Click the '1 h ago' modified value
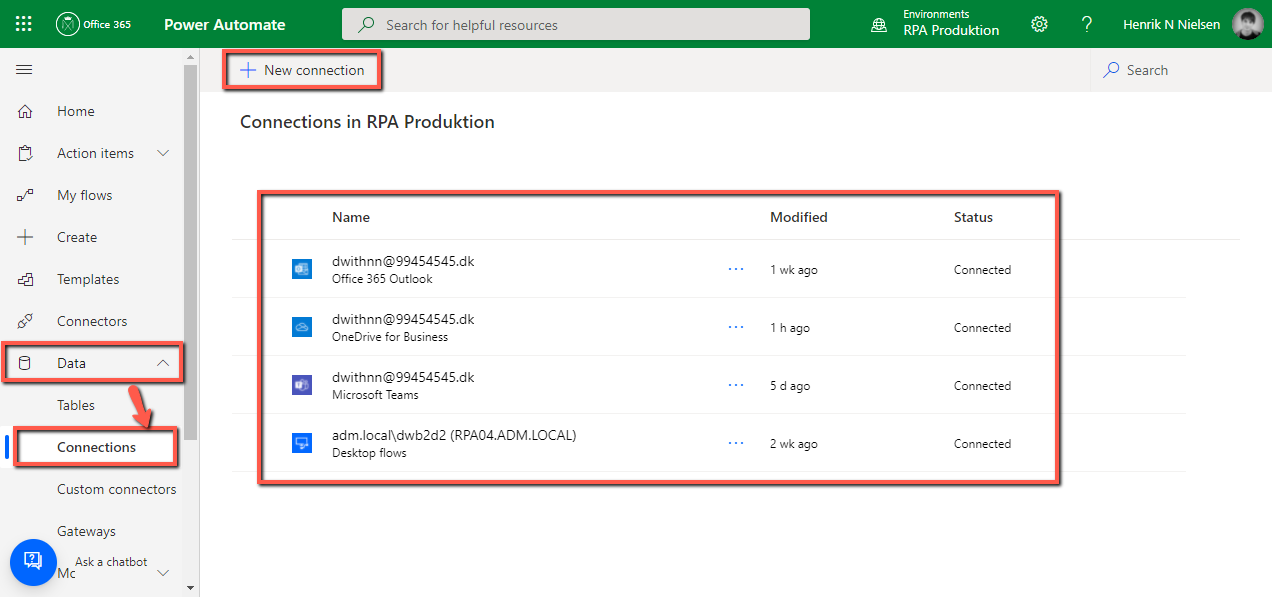1272x597 pixels. (790, 328)
